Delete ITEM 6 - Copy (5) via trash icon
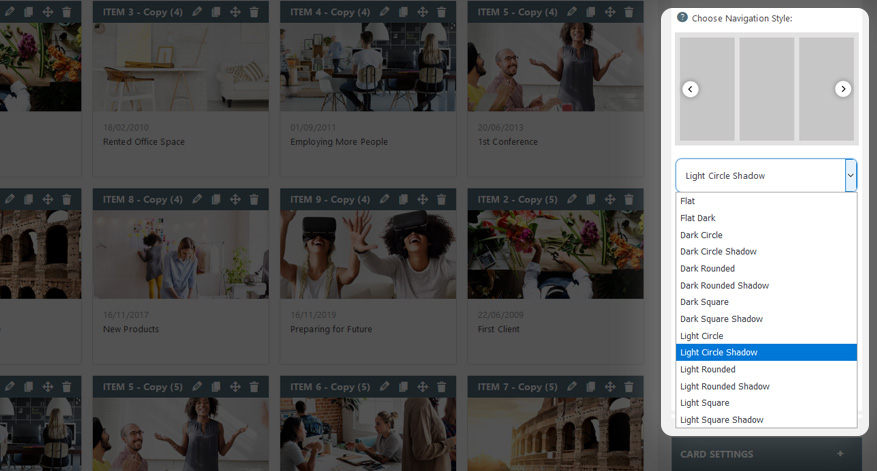The width and height of the screenshot is (877, 471). coord(441,386)
